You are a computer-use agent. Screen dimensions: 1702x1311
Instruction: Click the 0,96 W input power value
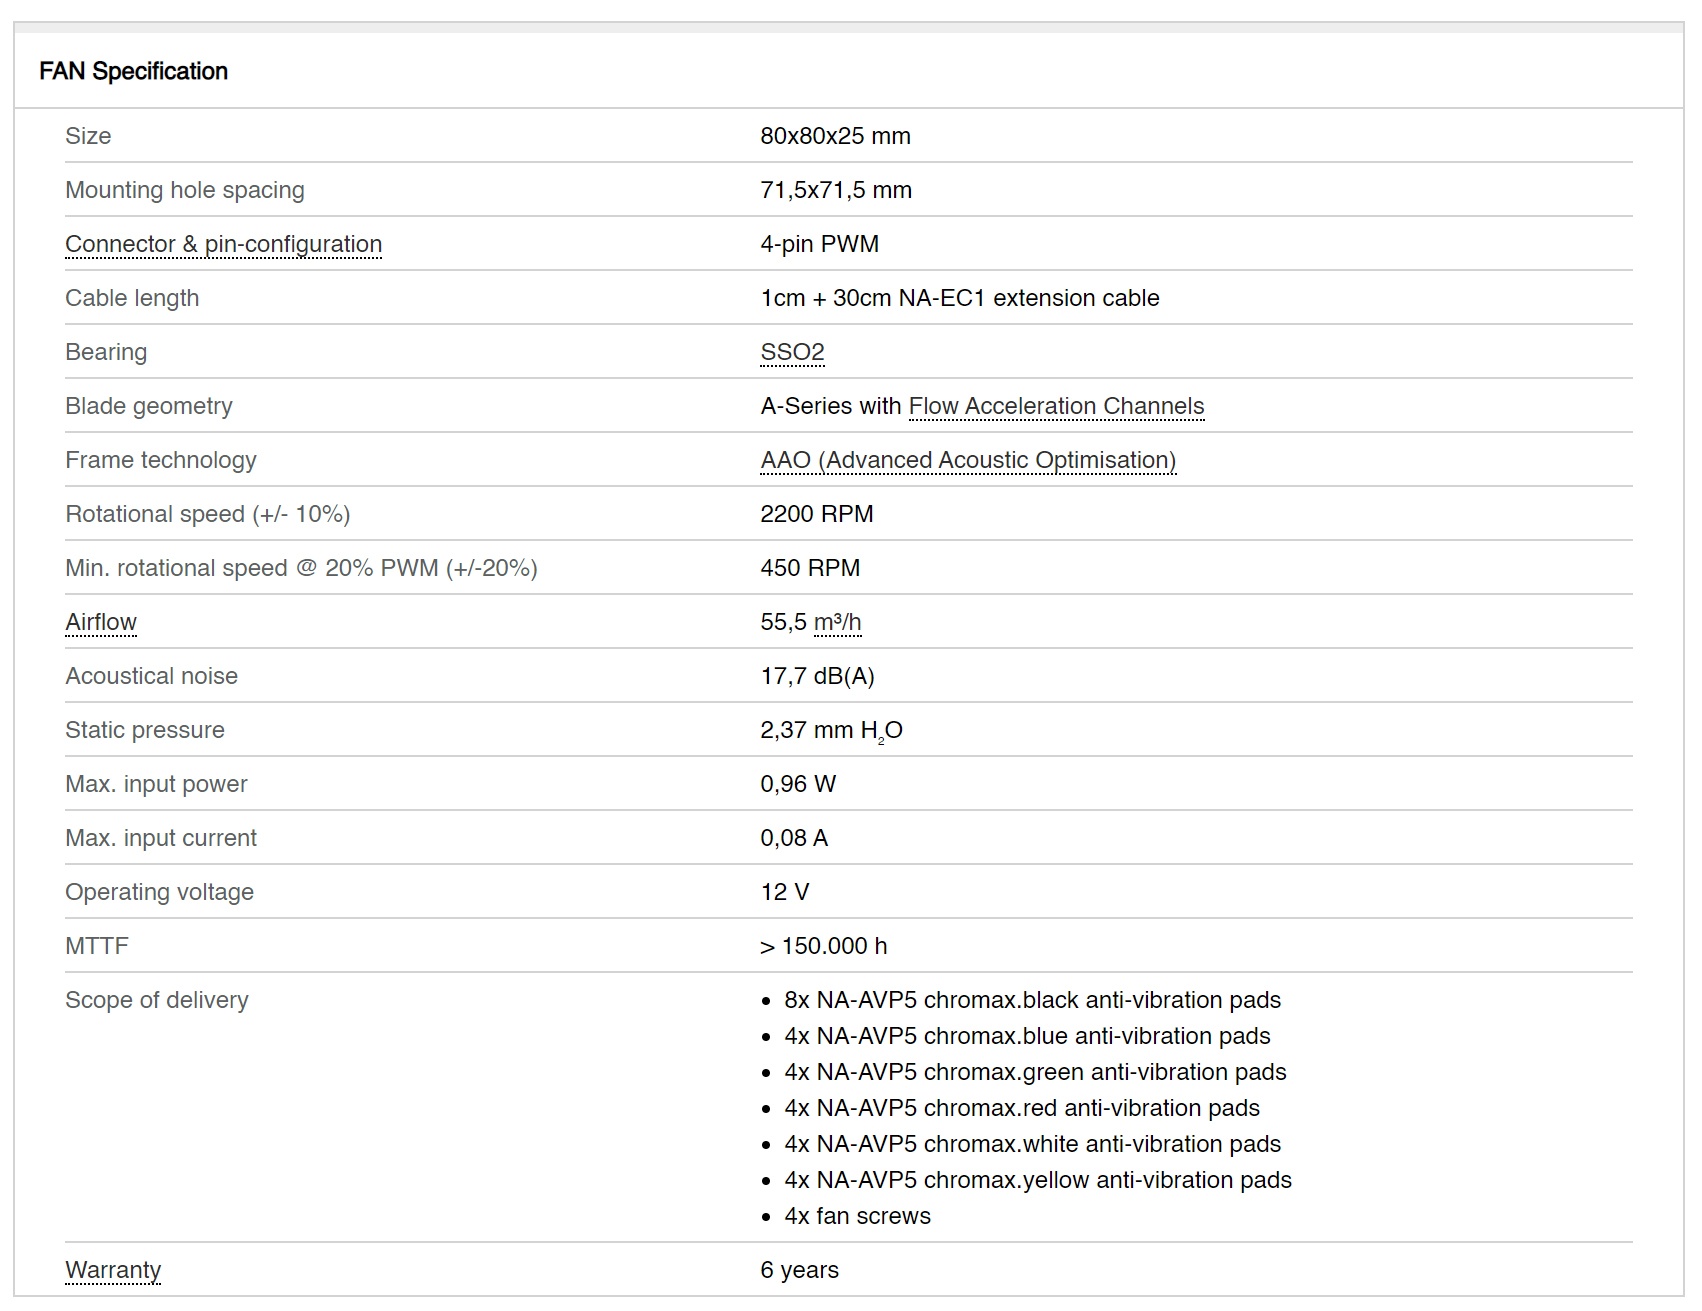[x=798, y=784]
